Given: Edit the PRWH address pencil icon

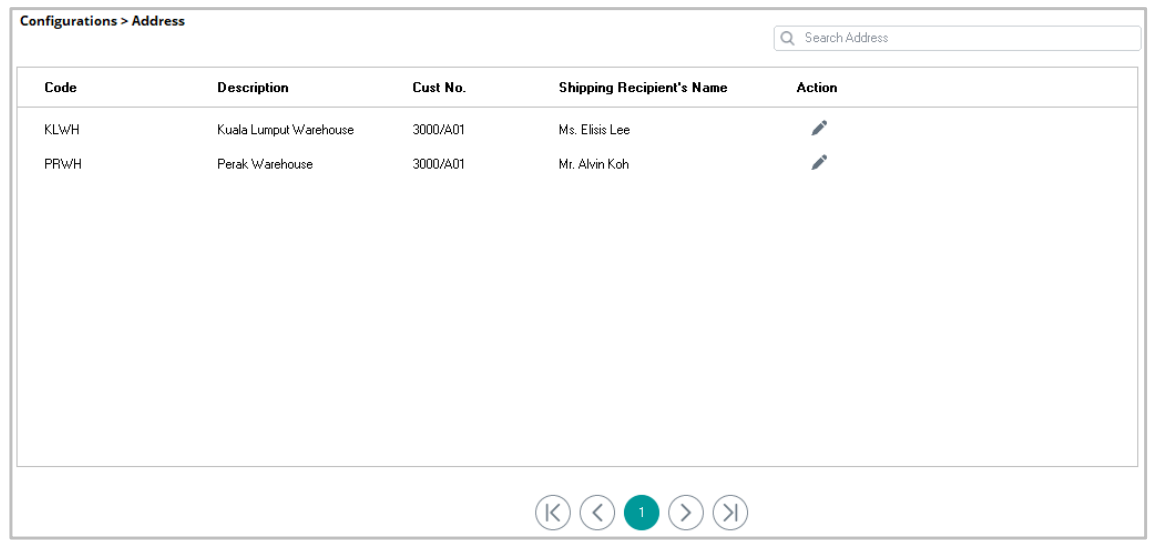Looking at the screenshot, I should click(819, 163).
